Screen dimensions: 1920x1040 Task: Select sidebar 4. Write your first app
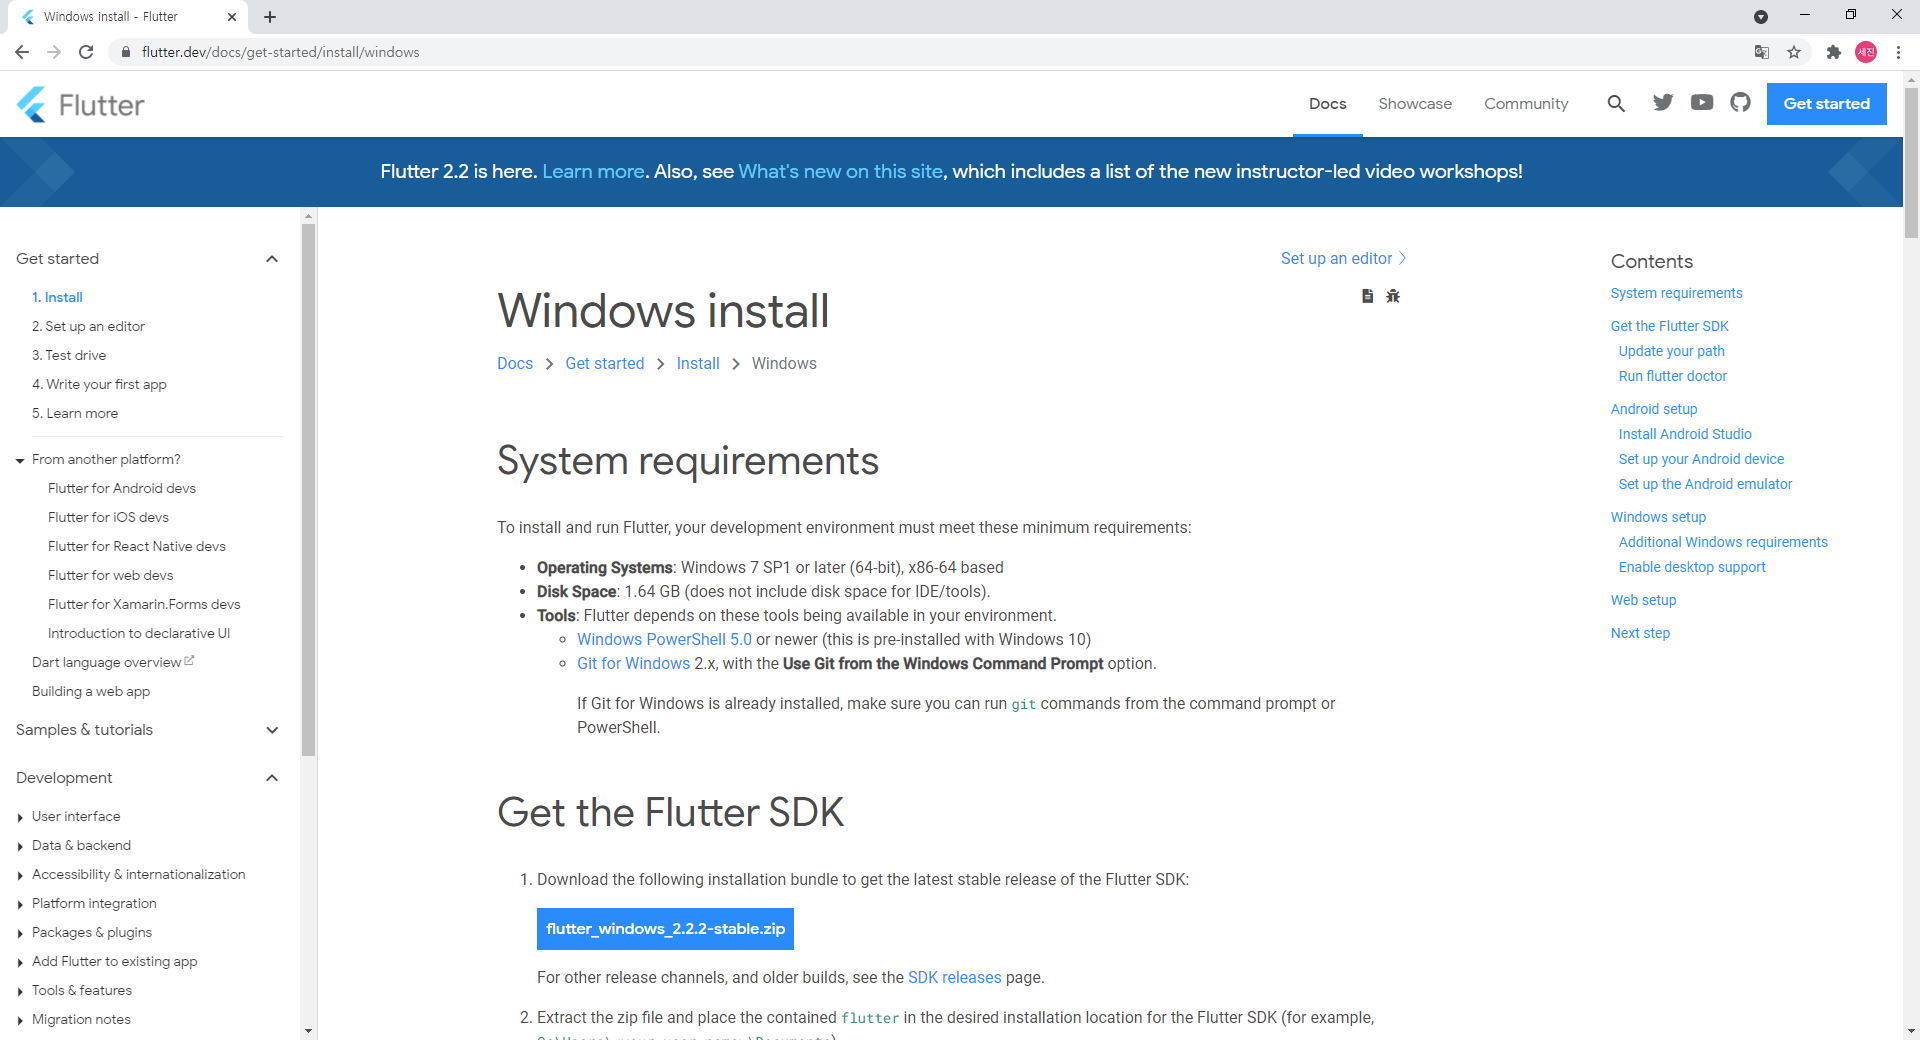coord(99,384)
